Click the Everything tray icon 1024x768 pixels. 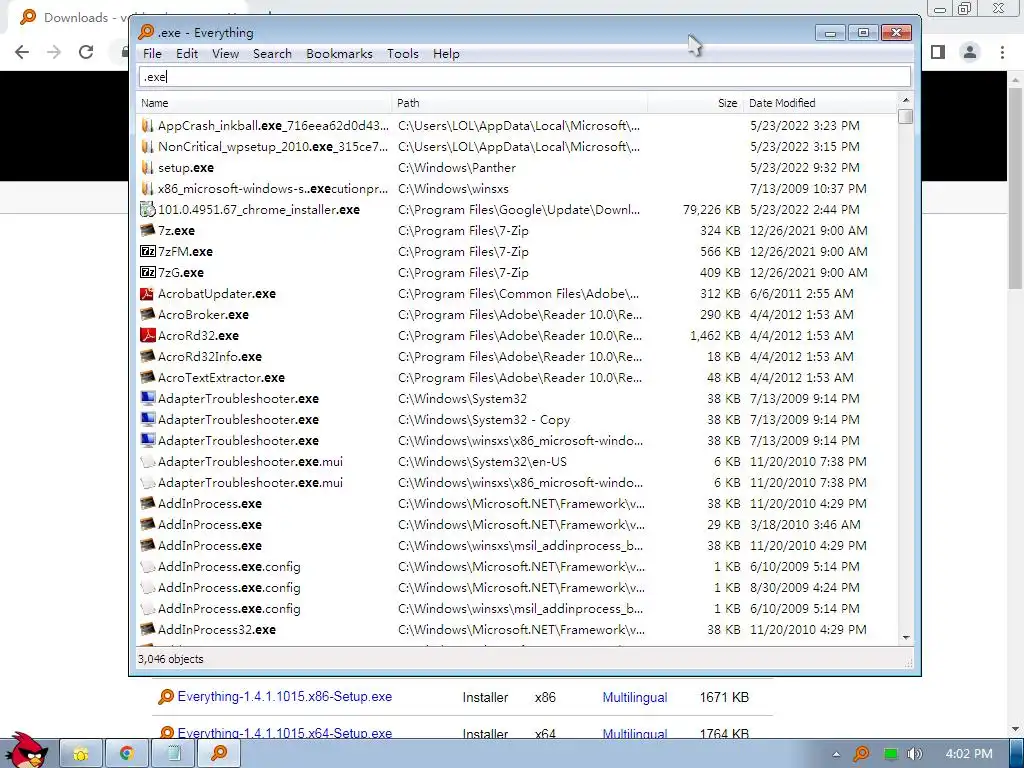(x=861, y=754)
